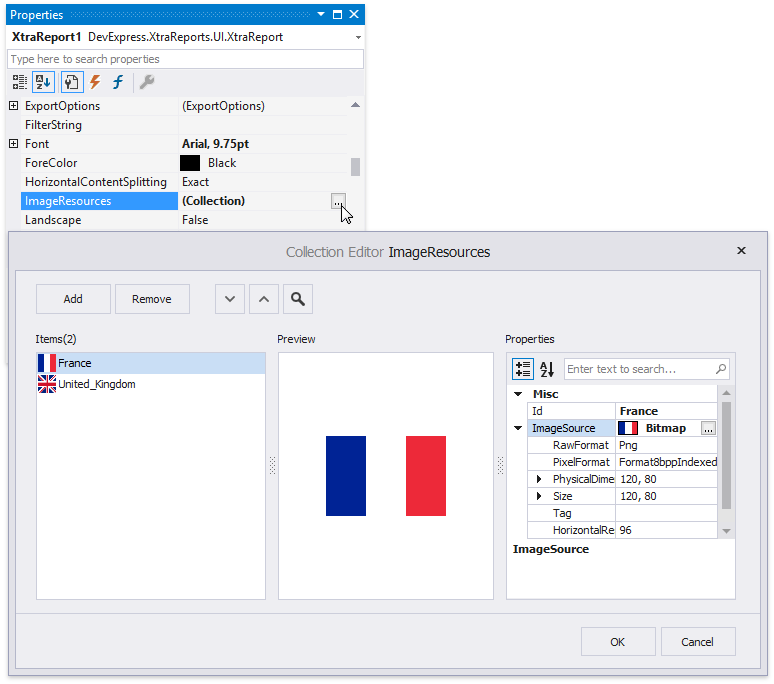Select the ImageResources property row
Screen dimensions: 774x684
pos(185,201)
